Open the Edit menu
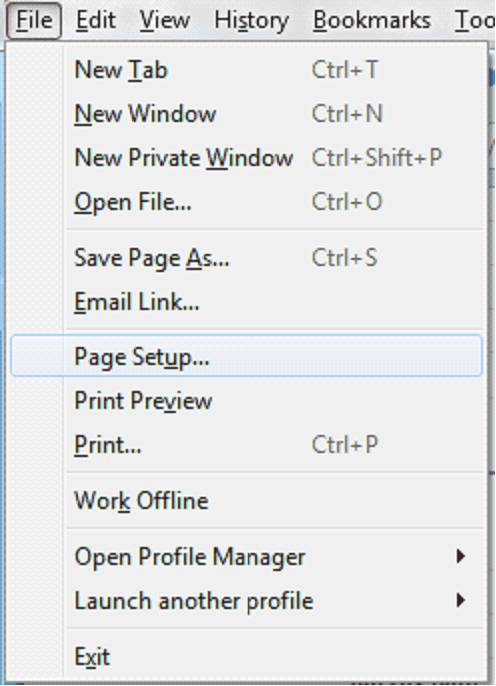496x686 pixels. pyautogui.click(x=96, y=21)
